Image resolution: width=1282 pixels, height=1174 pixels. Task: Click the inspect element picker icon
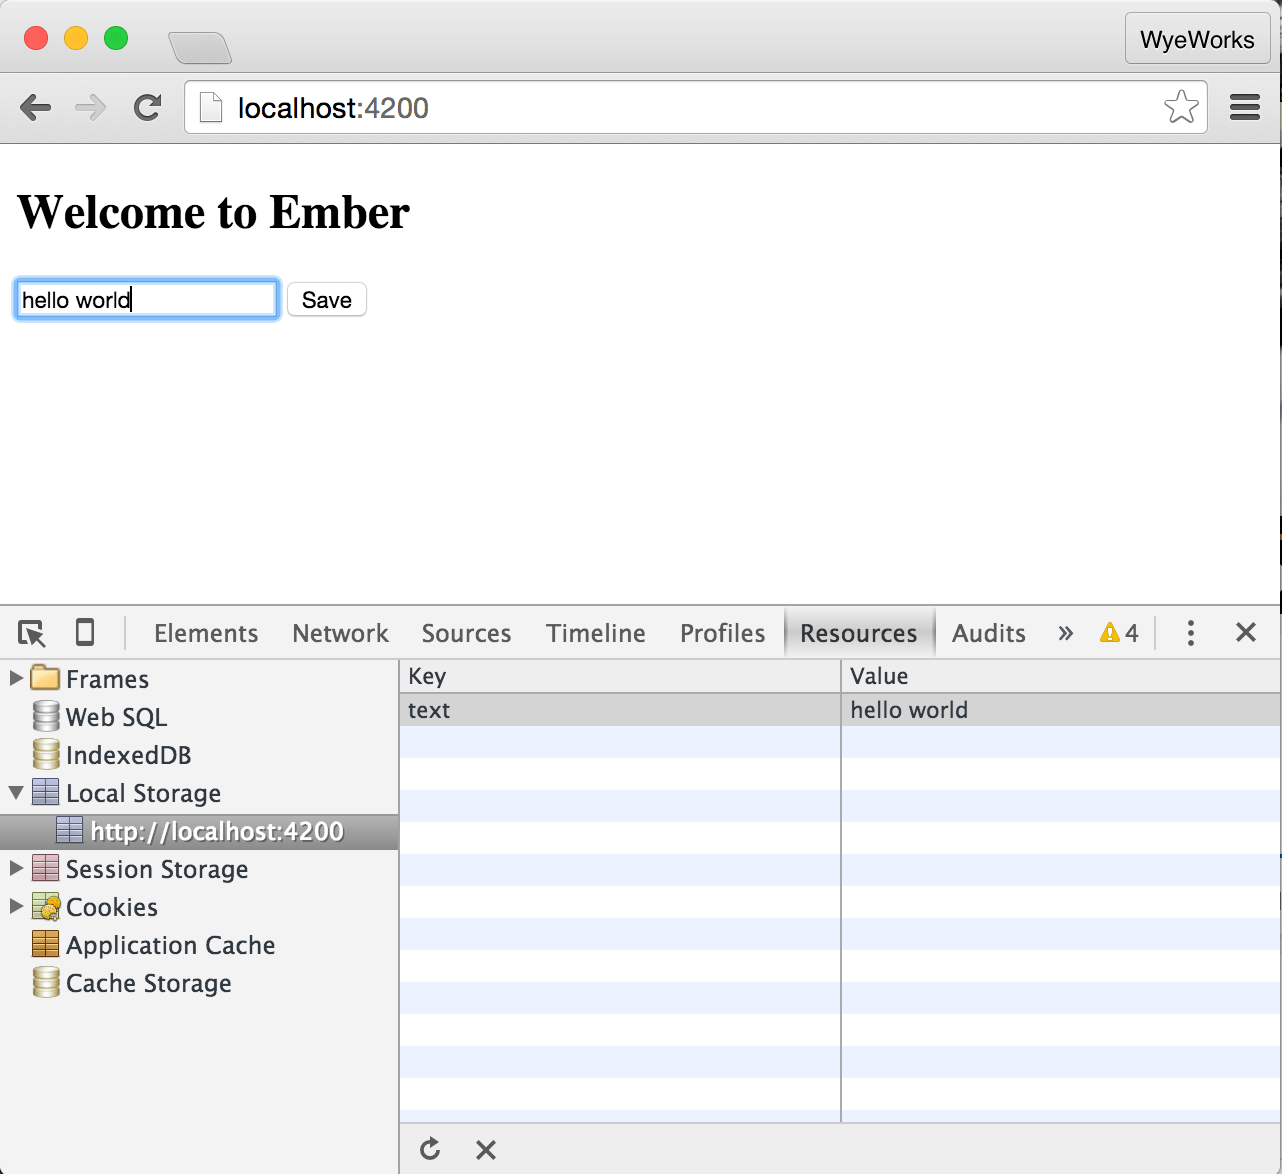[x=32, y=633]
